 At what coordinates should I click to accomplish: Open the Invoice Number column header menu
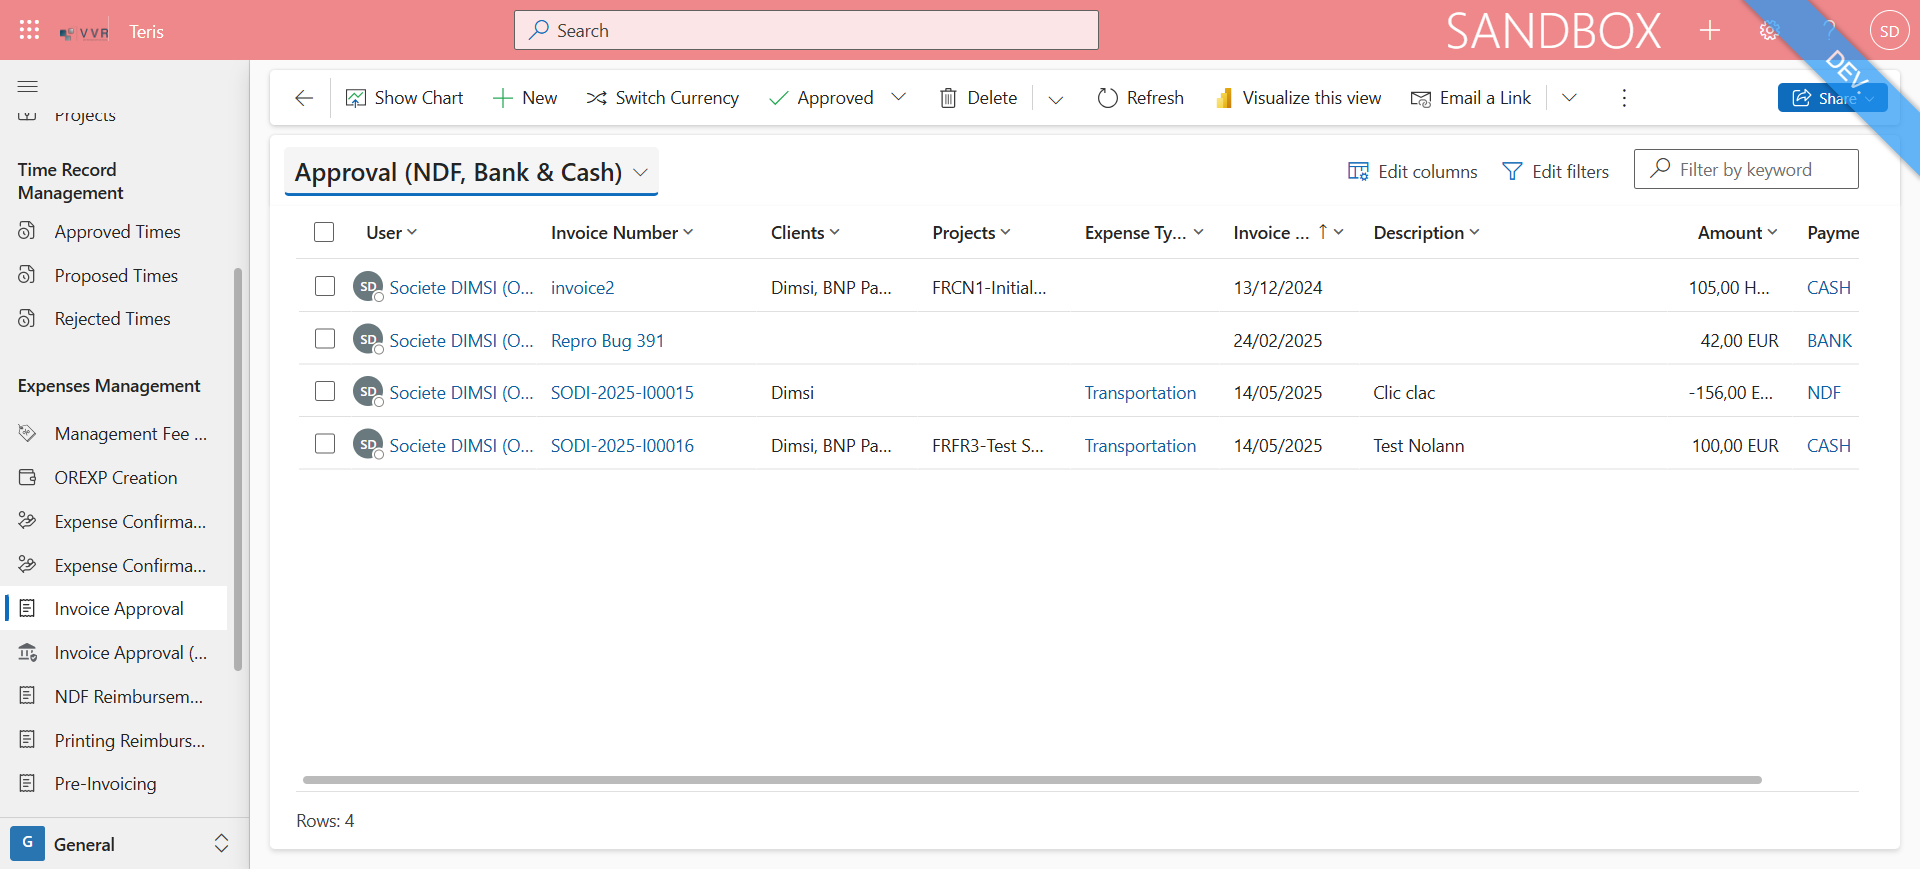tap(622, 233)
